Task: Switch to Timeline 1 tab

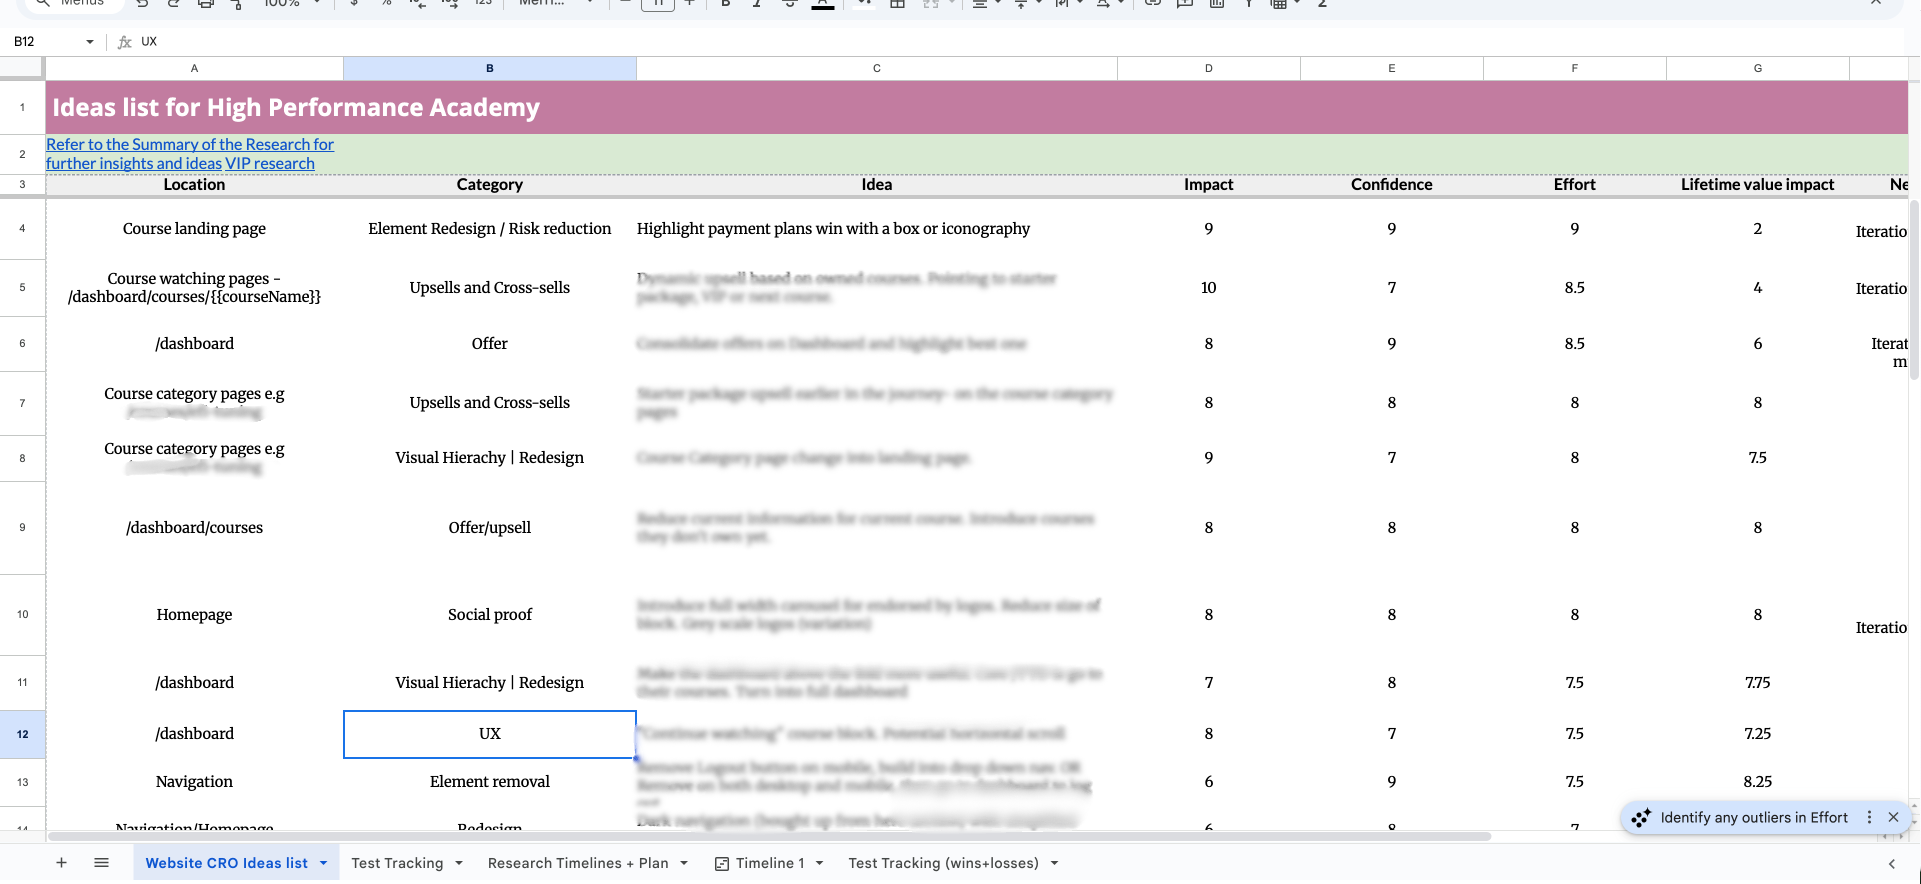Action: tap(770, 863)
